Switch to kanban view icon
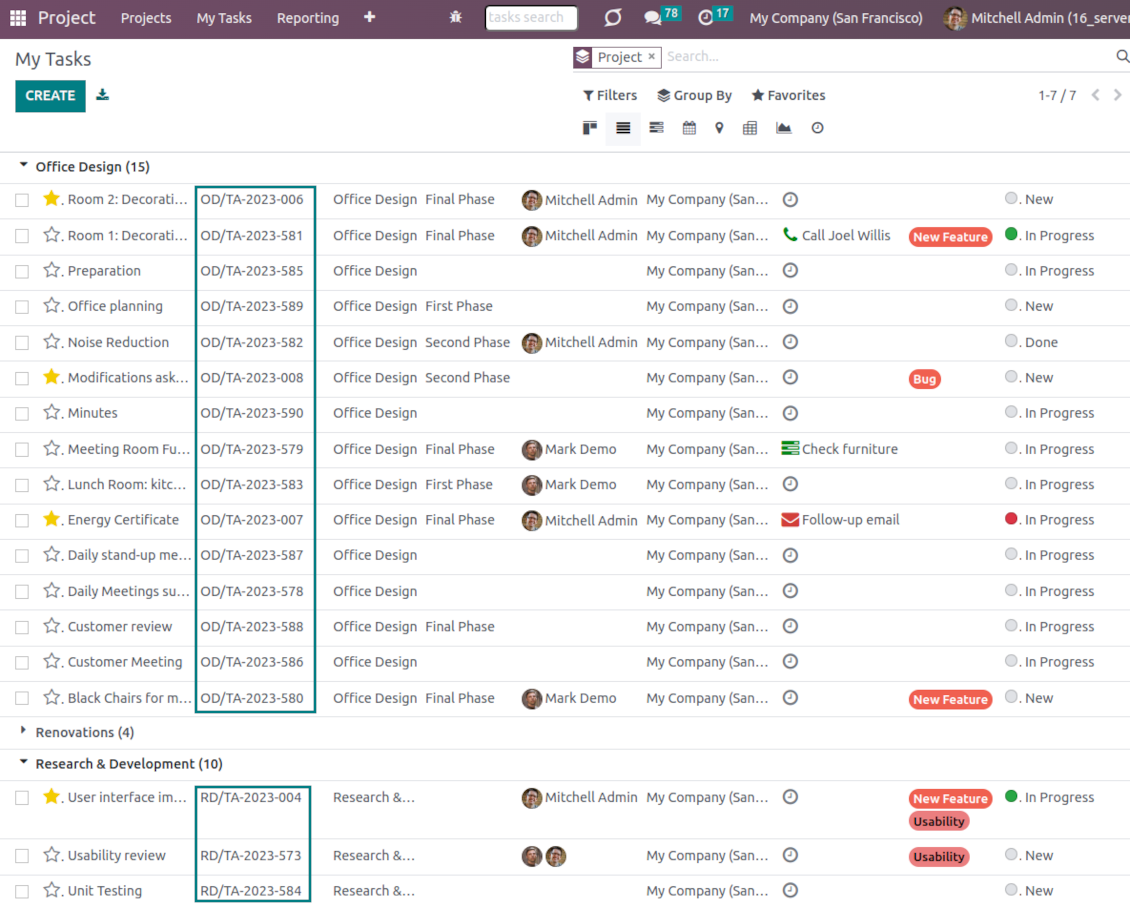Image resolution: width=1130 pixels, height=908 pixels. [x=590, y=128]
